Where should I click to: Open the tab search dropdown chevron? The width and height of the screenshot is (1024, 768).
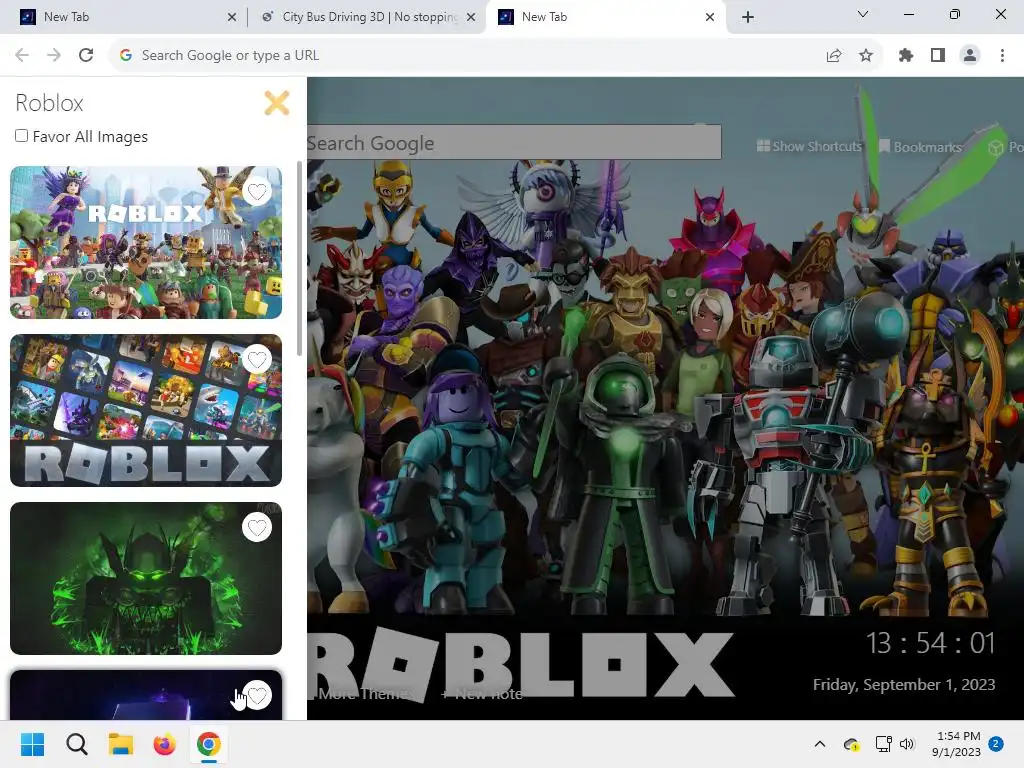click(x=863, y=14)
